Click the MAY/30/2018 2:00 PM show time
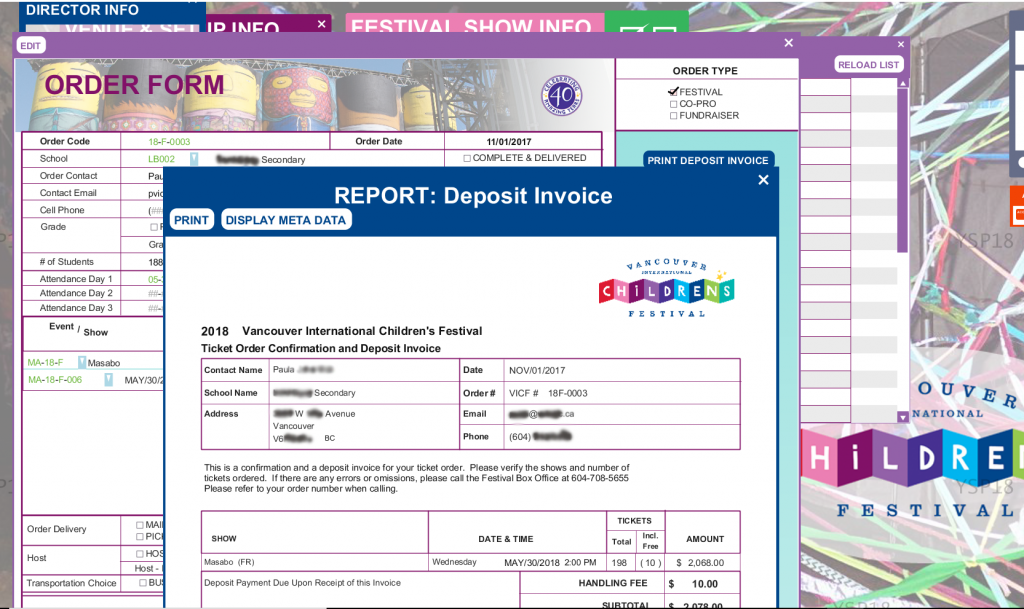Screen dimensions: 1024x609 (x=550, y=562)
